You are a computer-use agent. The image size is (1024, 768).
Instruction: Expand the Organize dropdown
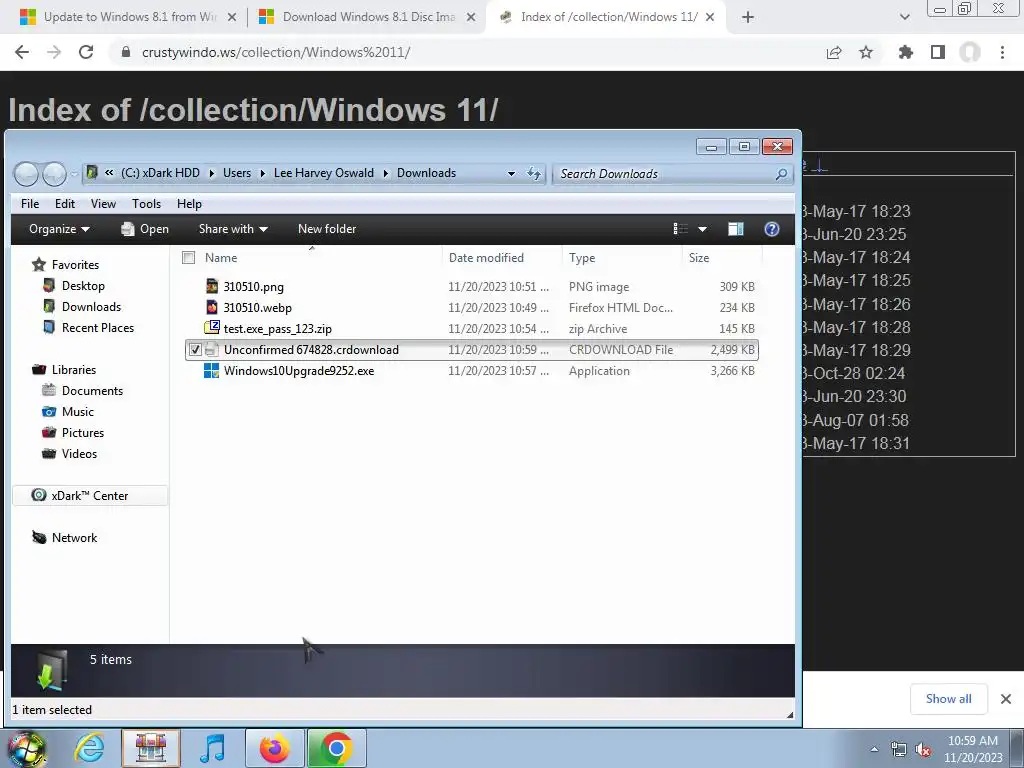59,229
